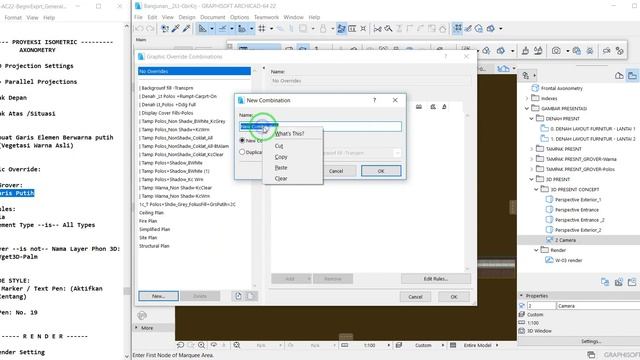
Task: Switch Navigator to Project Map icon
Action: click(619, 76)
